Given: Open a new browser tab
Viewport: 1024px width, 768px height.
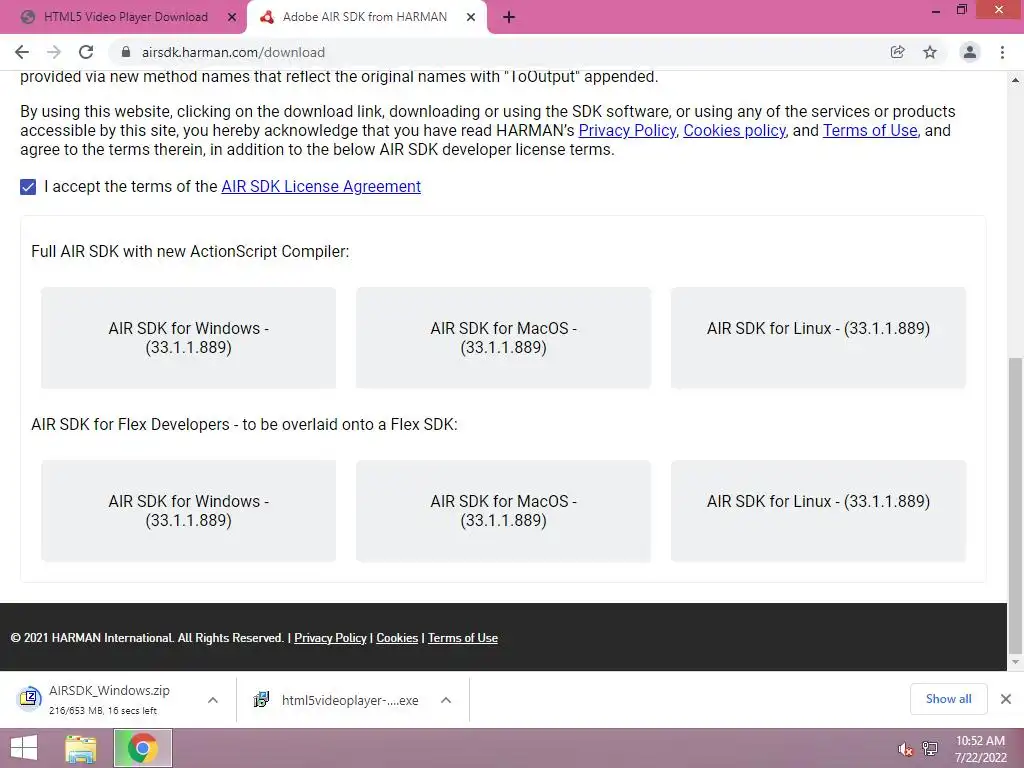Looking at the screenshot, I should 509,17.
